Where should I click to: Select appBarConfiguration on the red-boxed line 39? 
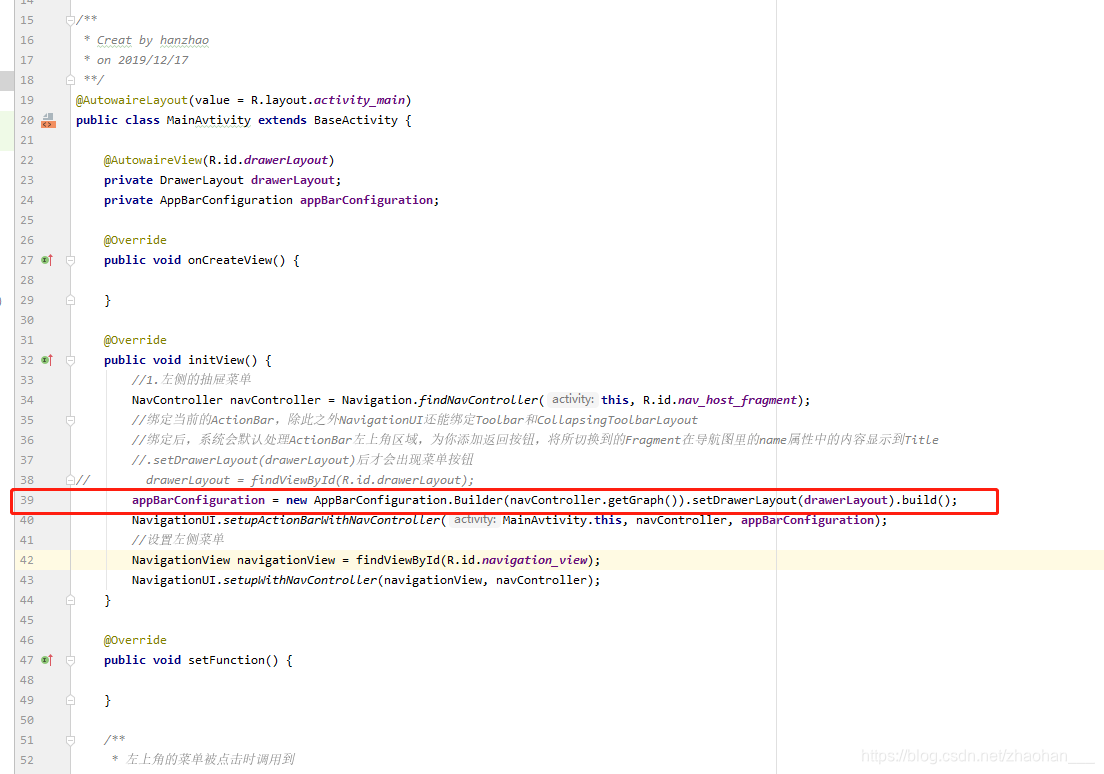(198, 500)
